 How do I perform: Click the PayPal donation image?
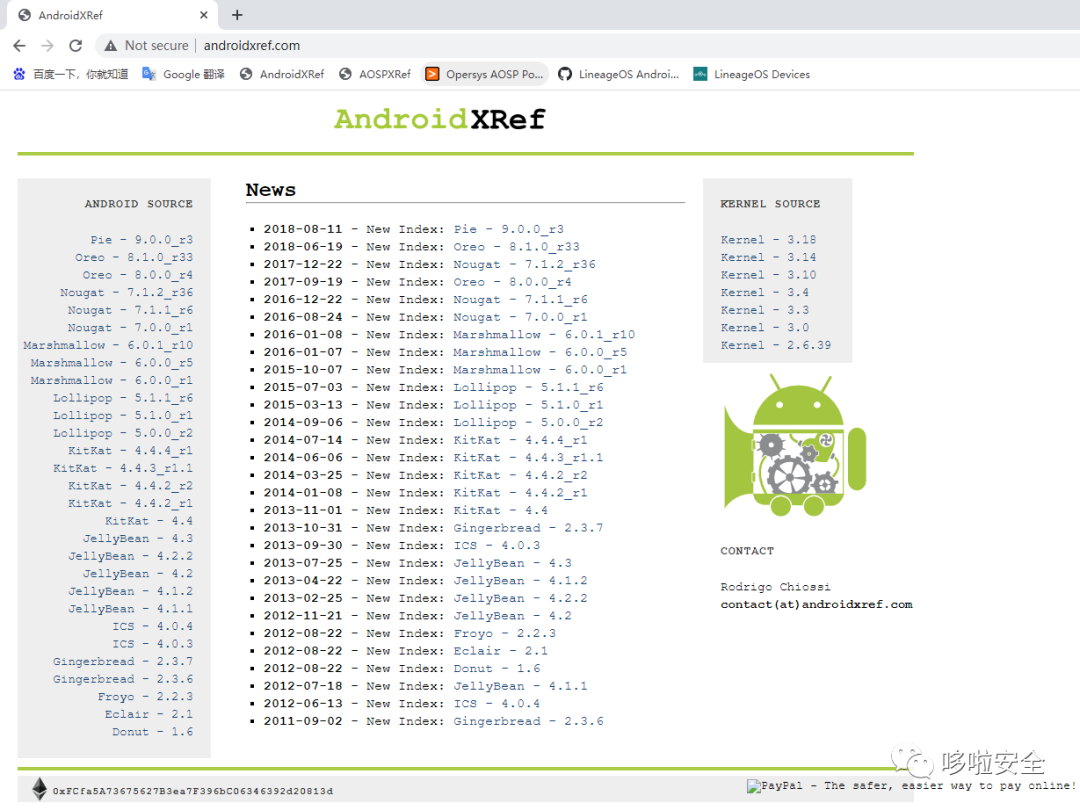coord(912,785)
